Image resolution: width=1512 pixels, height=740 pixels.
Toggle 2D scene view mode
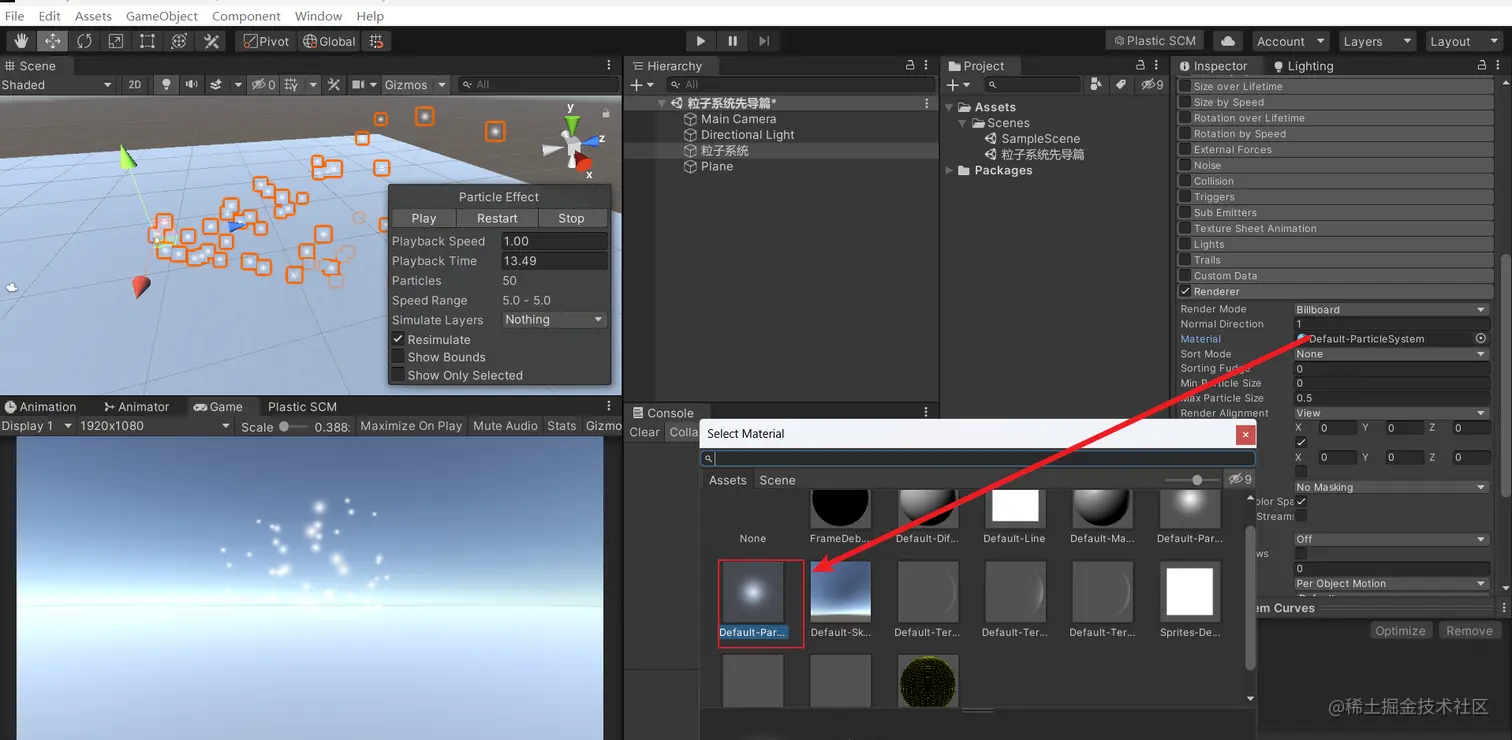(x=135, y=85)
